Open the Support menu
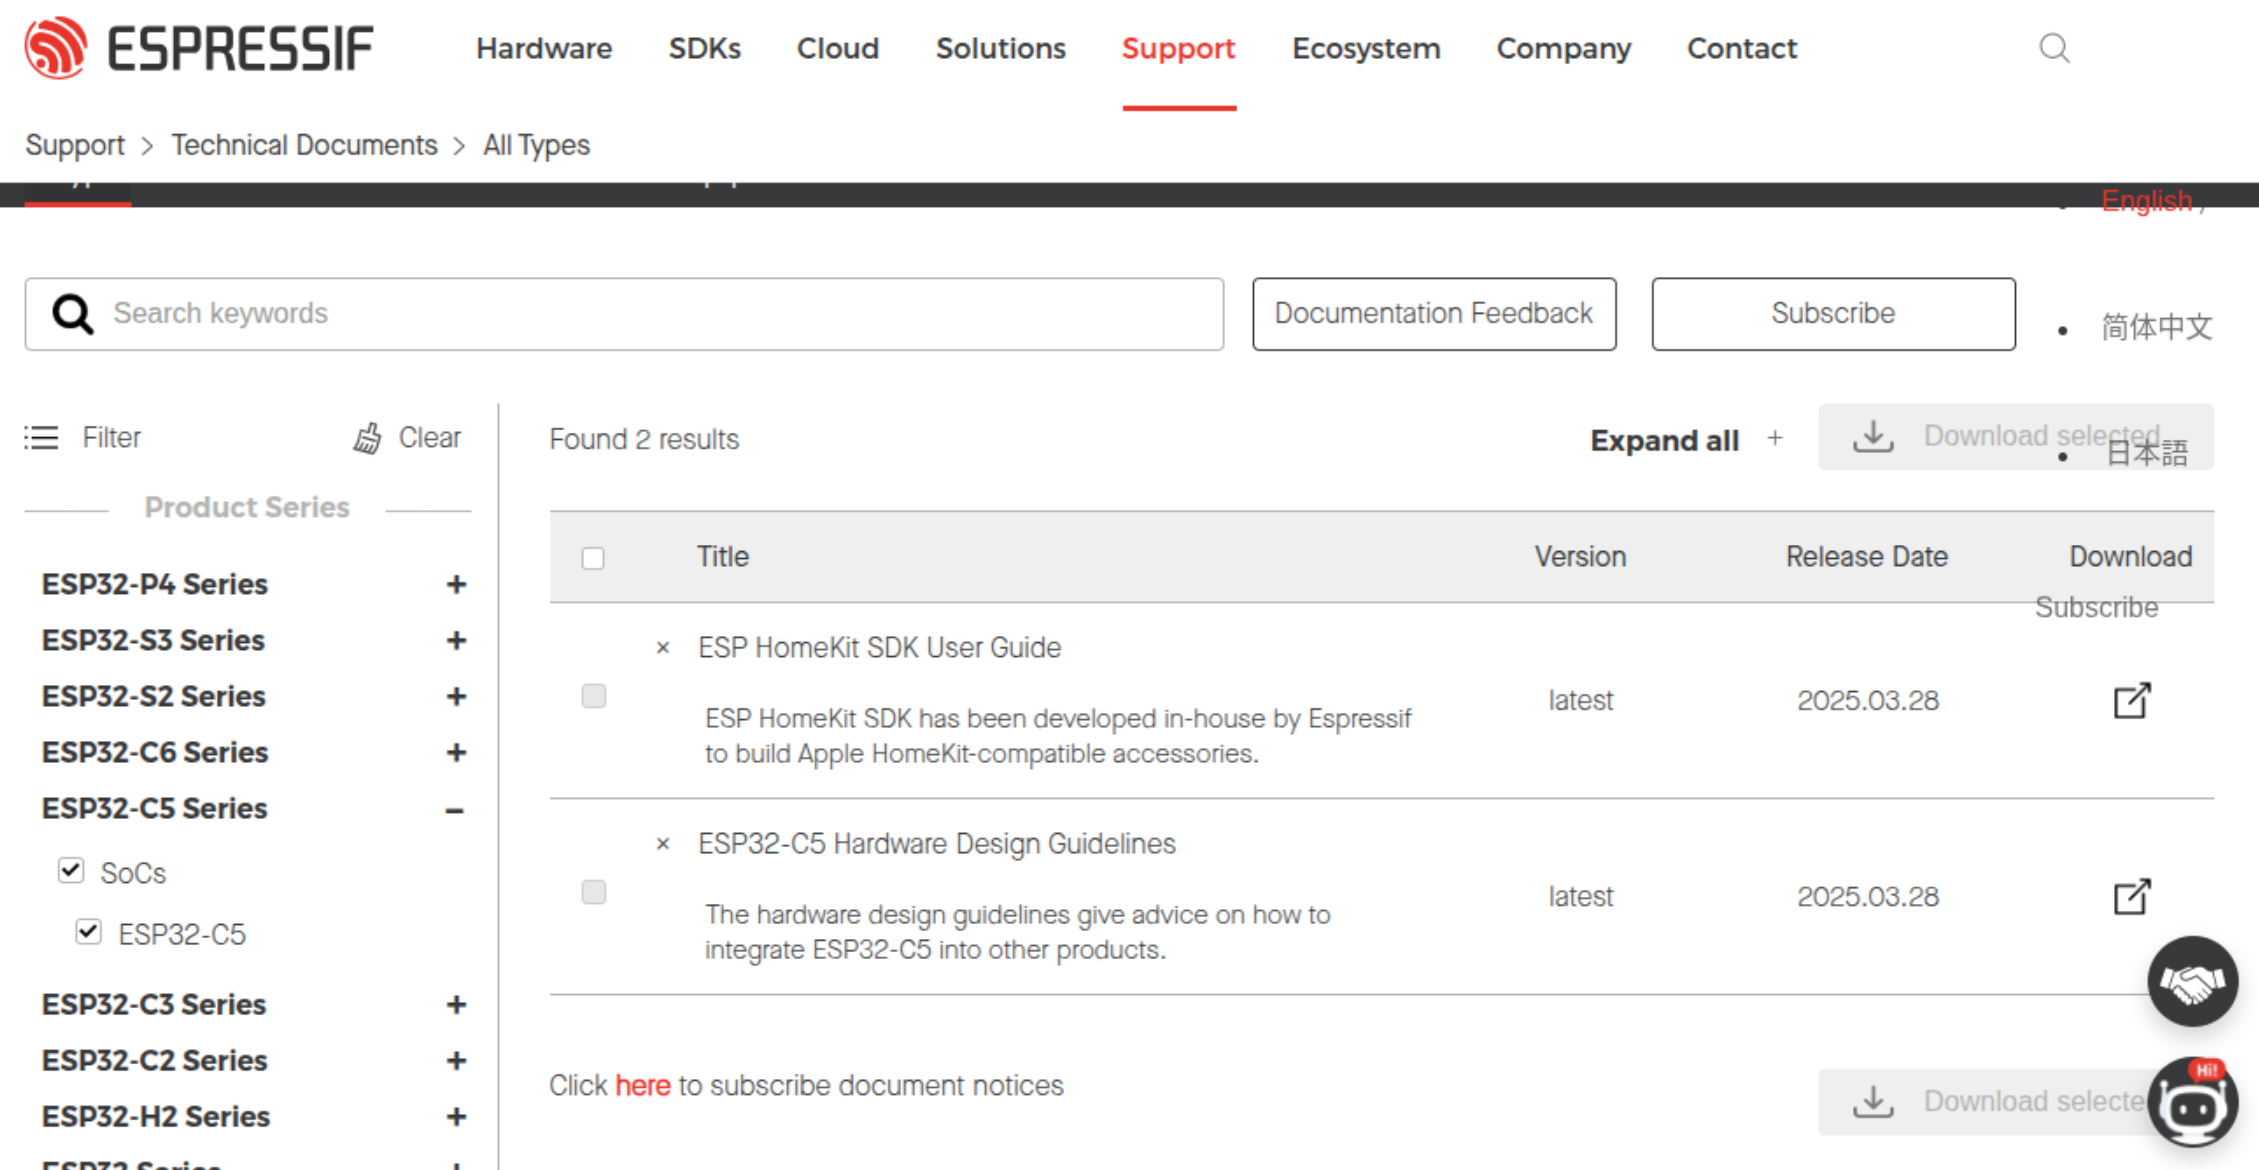2259x1170 pixels. [x=1179, y=48]
